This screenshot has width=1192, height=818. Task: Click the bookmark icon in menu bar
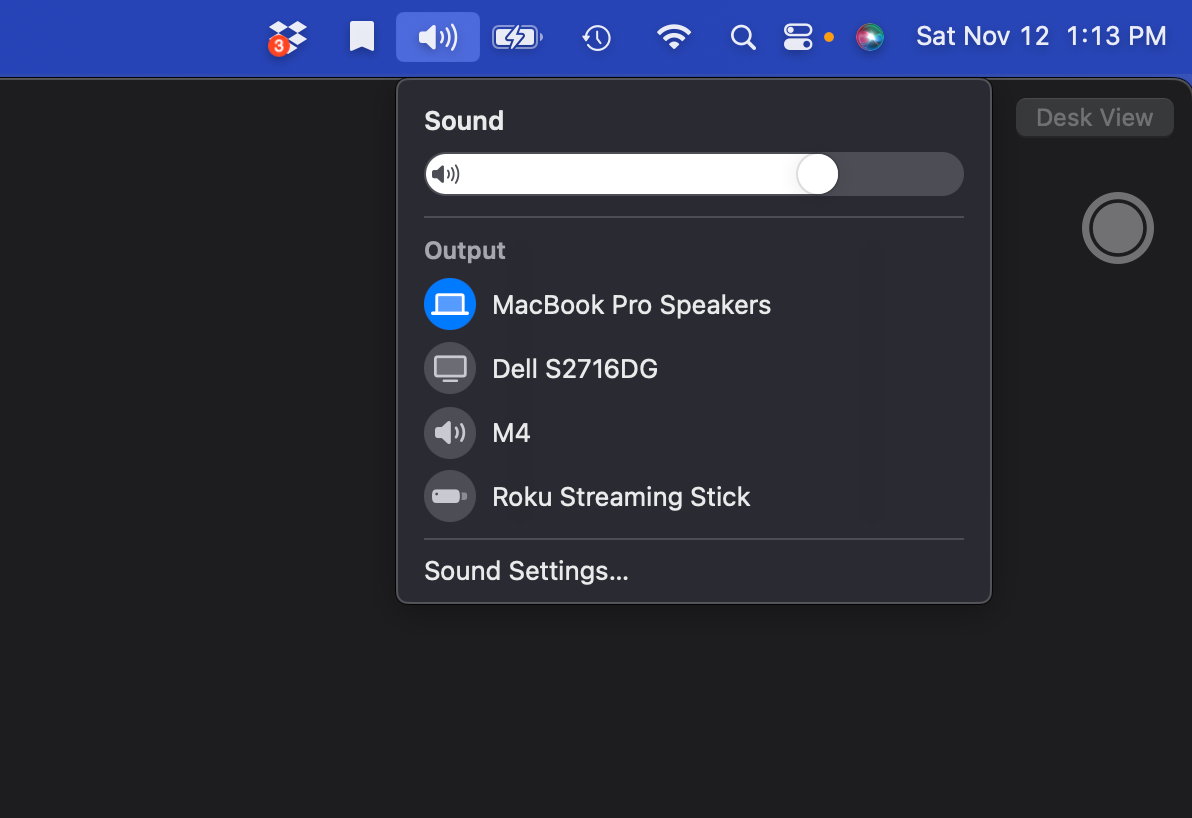point(362,36)
